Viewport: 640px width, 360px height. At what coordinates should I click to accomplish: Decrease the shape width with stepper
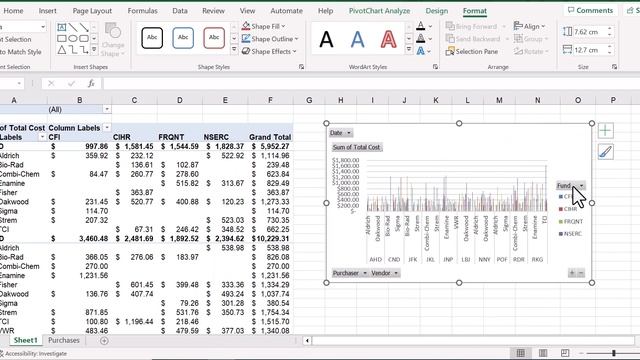(609, 53)
